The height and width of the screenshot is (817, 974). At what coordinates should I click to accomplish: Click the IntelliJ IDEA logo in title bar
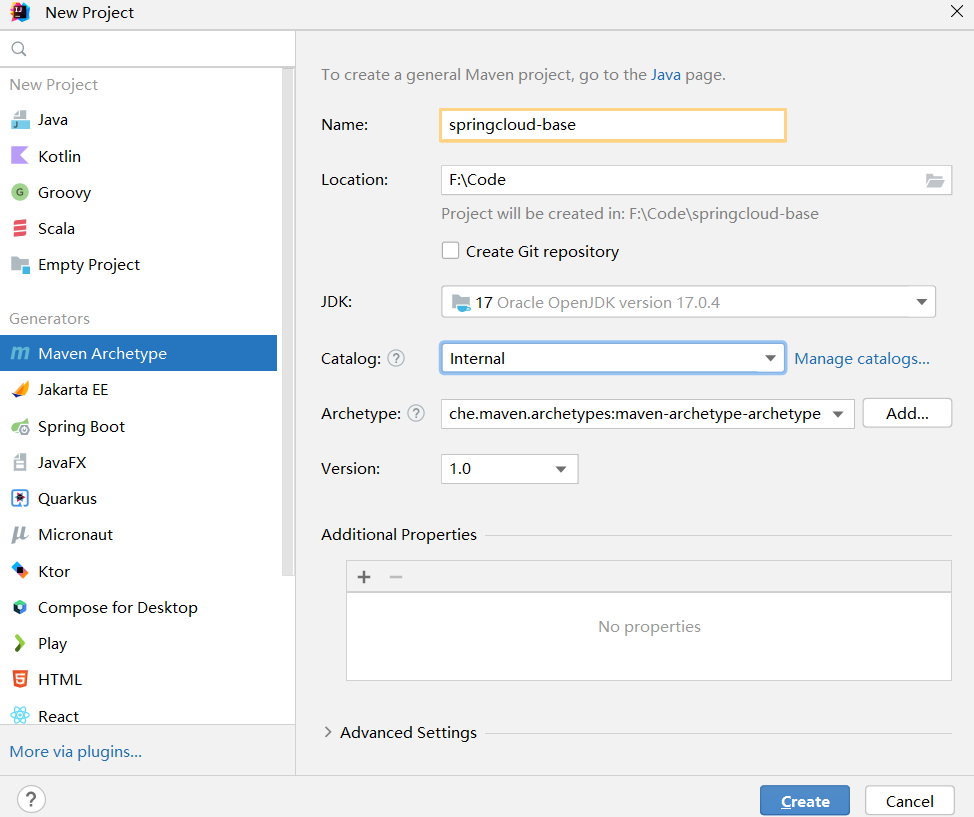point(20,12)
